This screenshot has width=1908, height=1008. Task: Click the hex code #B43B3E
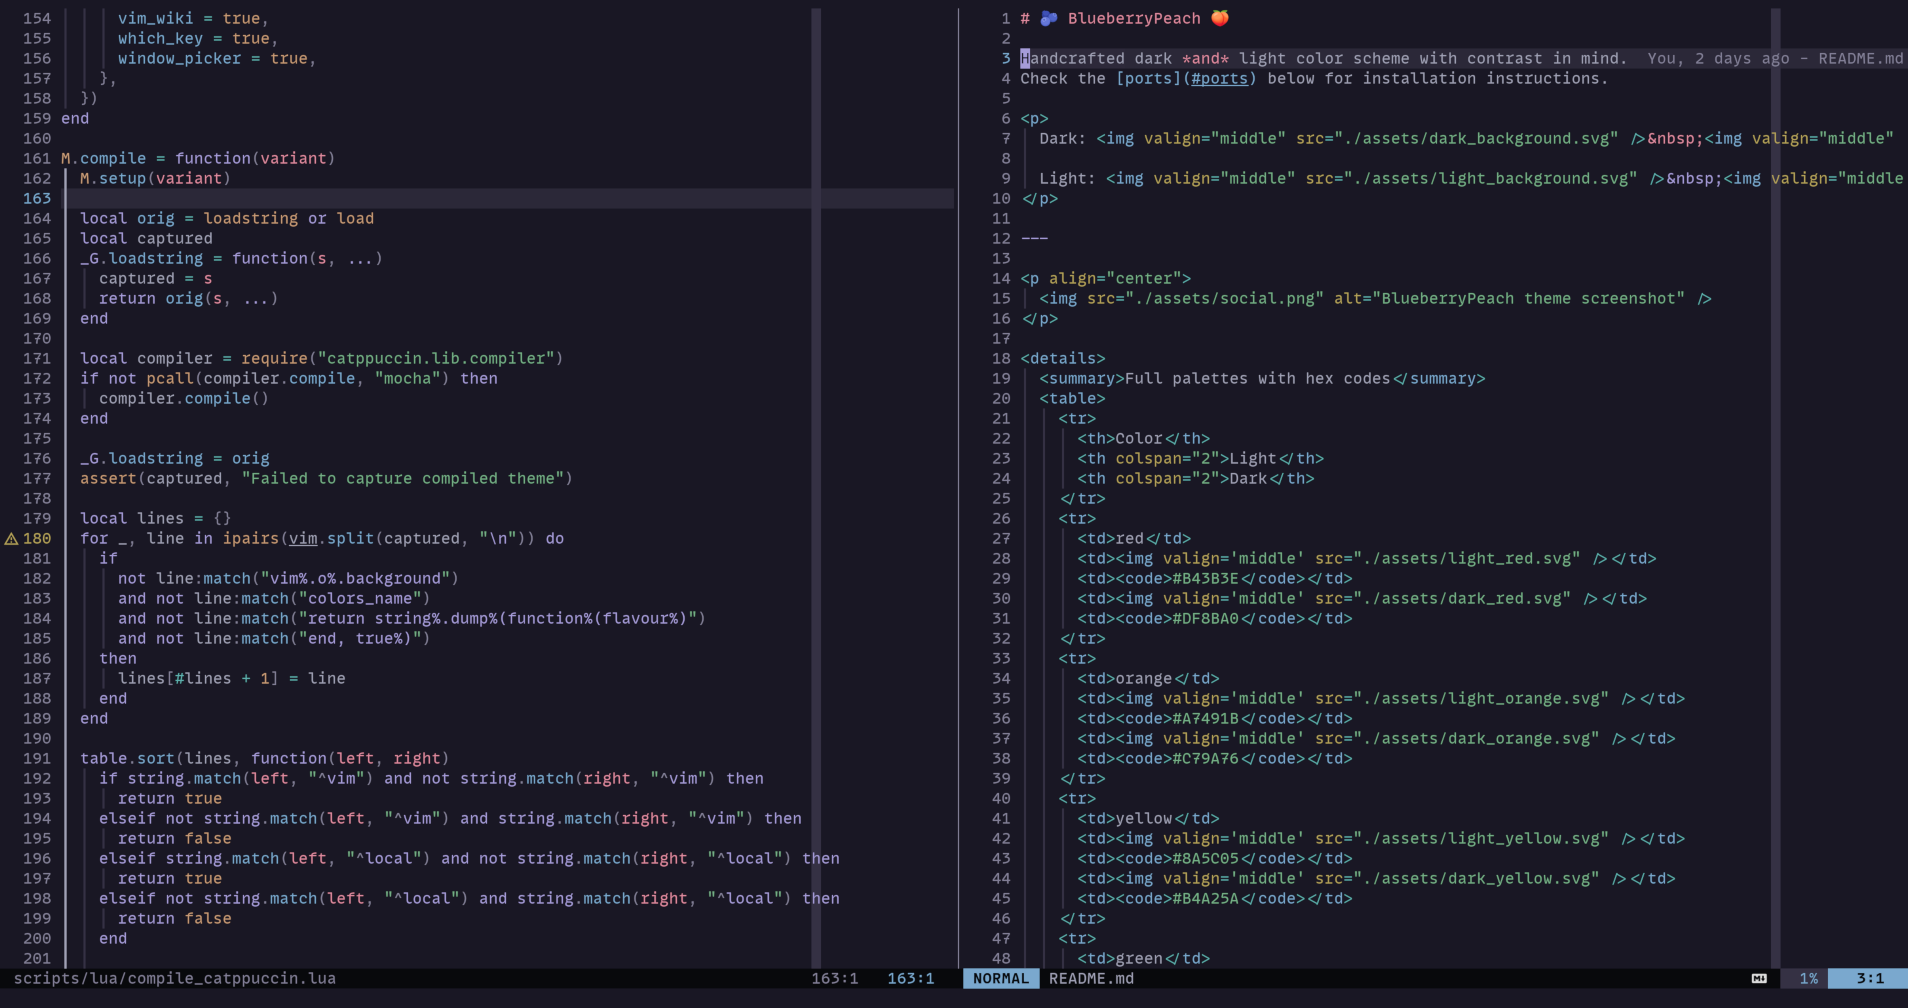pyautogui.click(x=1206, y=578)
